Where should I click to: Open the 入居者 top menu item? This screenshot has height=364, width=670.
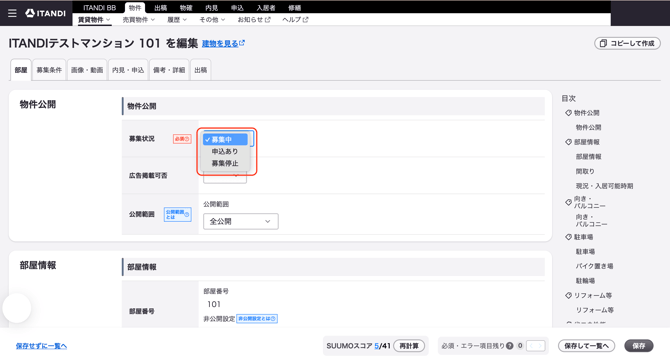pos(266,8)
